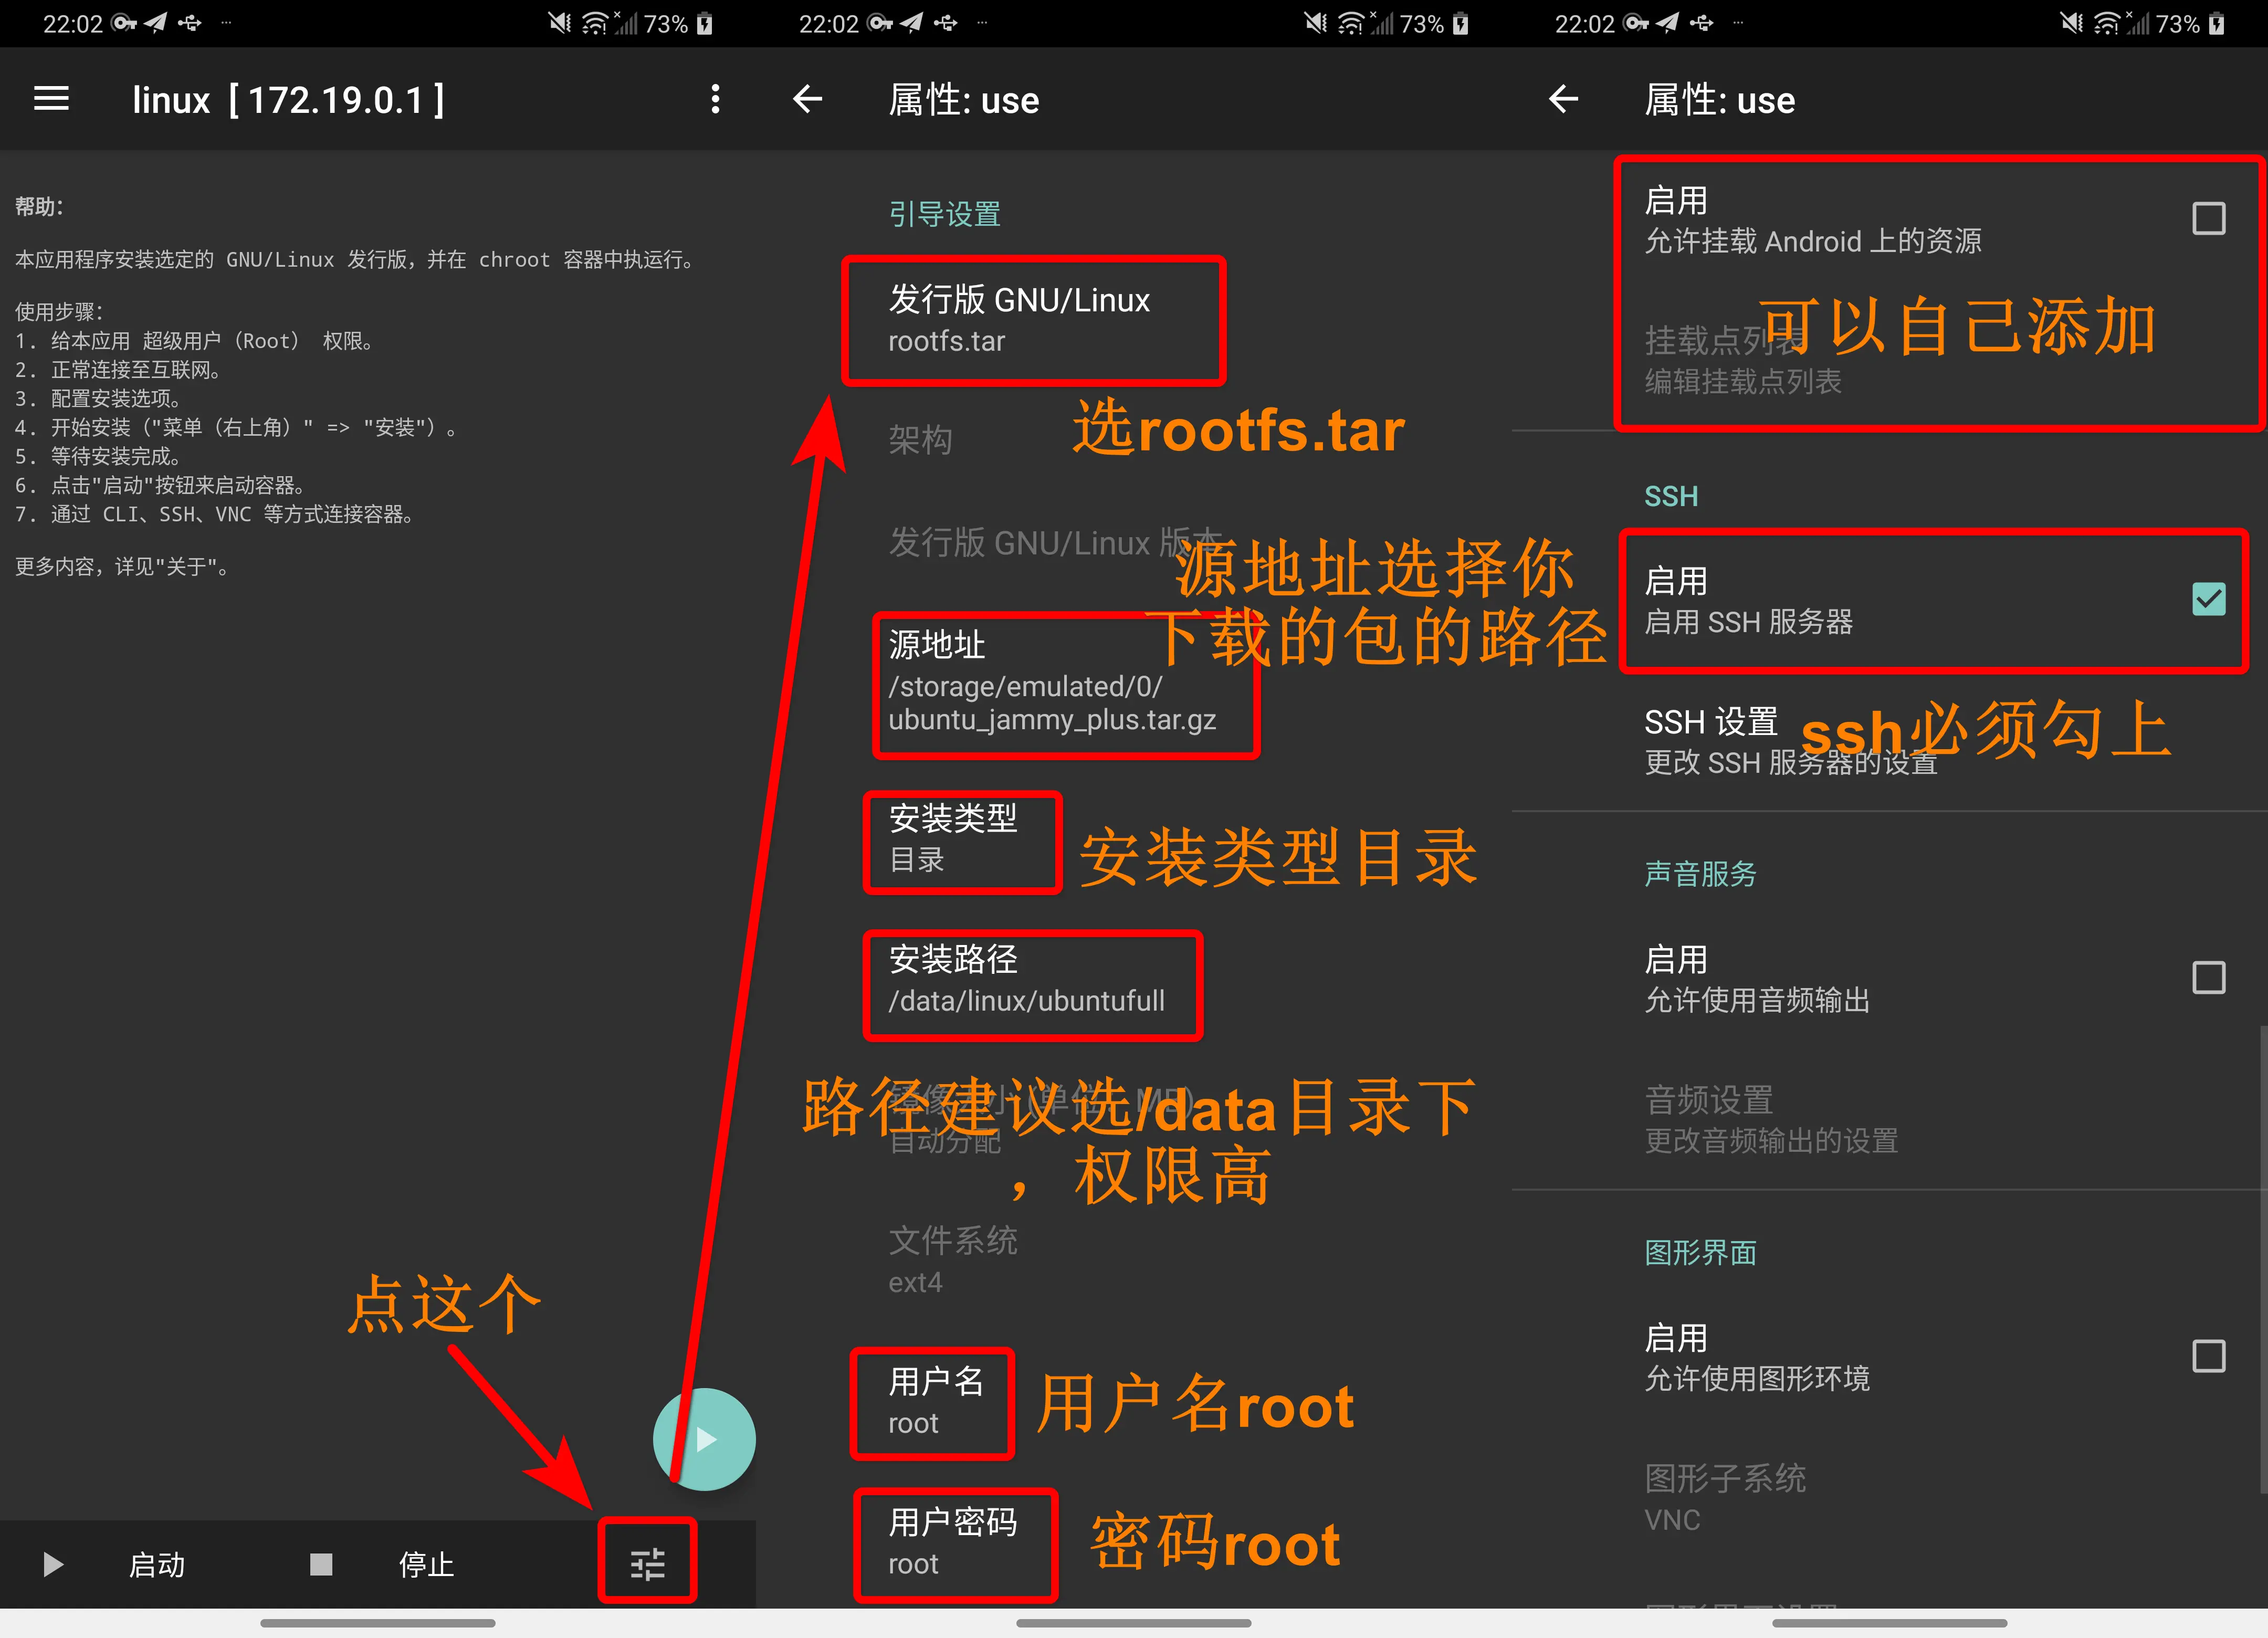The height and width of the screenshot is (1638, 2268).
Task: Tap the USB icon in left status bar
Action: [x=189, y=23]
